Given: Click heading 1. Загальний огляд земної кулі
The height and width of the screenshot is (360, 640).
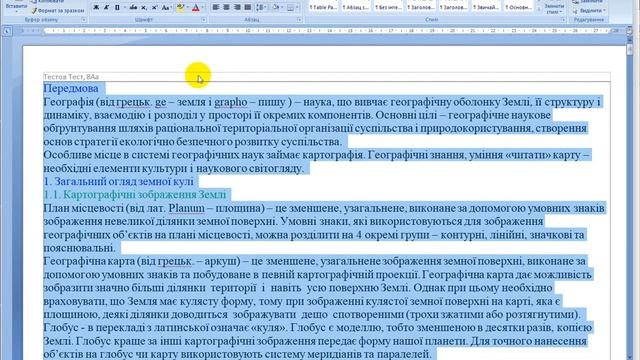Looking at the screenshot, I should click(x=118, y=181).
